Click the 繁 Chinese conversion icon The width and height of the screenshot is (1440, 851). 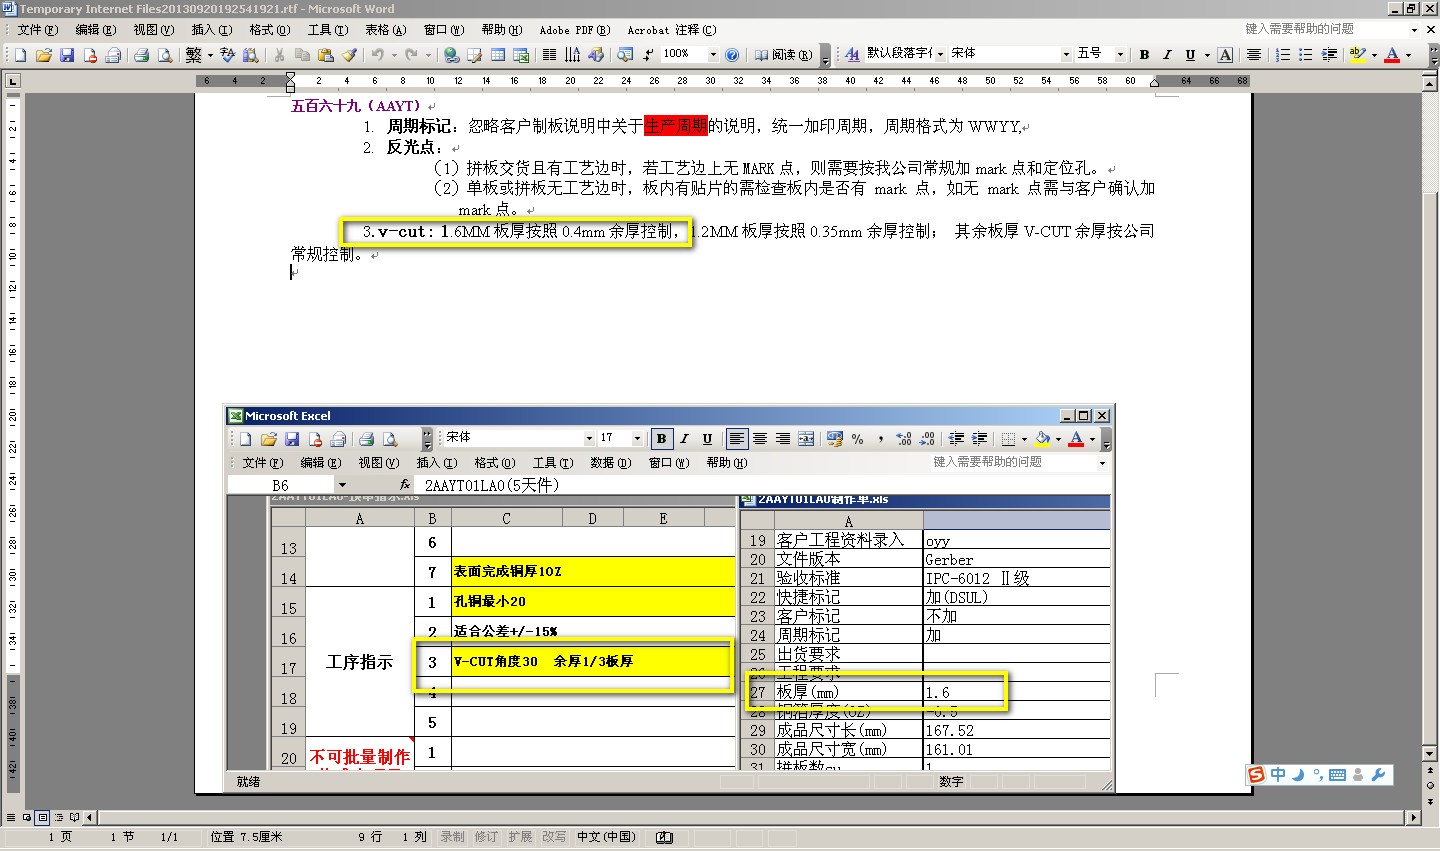click(193, 55)
